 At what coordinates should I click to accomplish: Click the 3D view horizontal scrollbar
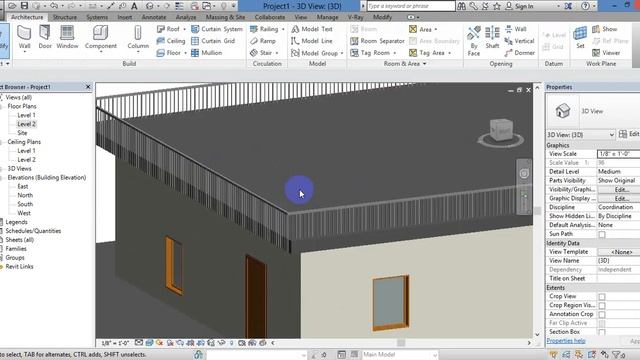[x=401, y=343]
